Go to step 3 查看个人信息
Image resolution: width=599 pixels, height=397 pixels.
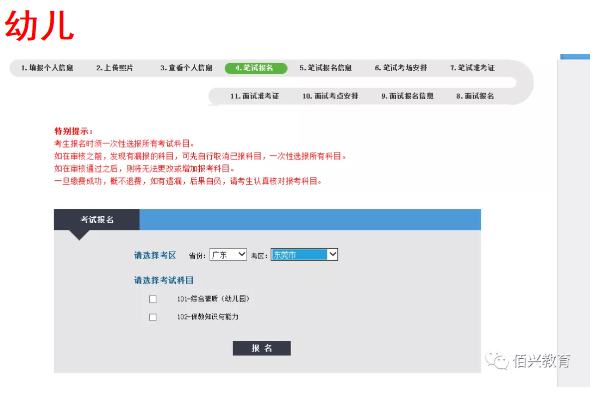tap(186, 68)
